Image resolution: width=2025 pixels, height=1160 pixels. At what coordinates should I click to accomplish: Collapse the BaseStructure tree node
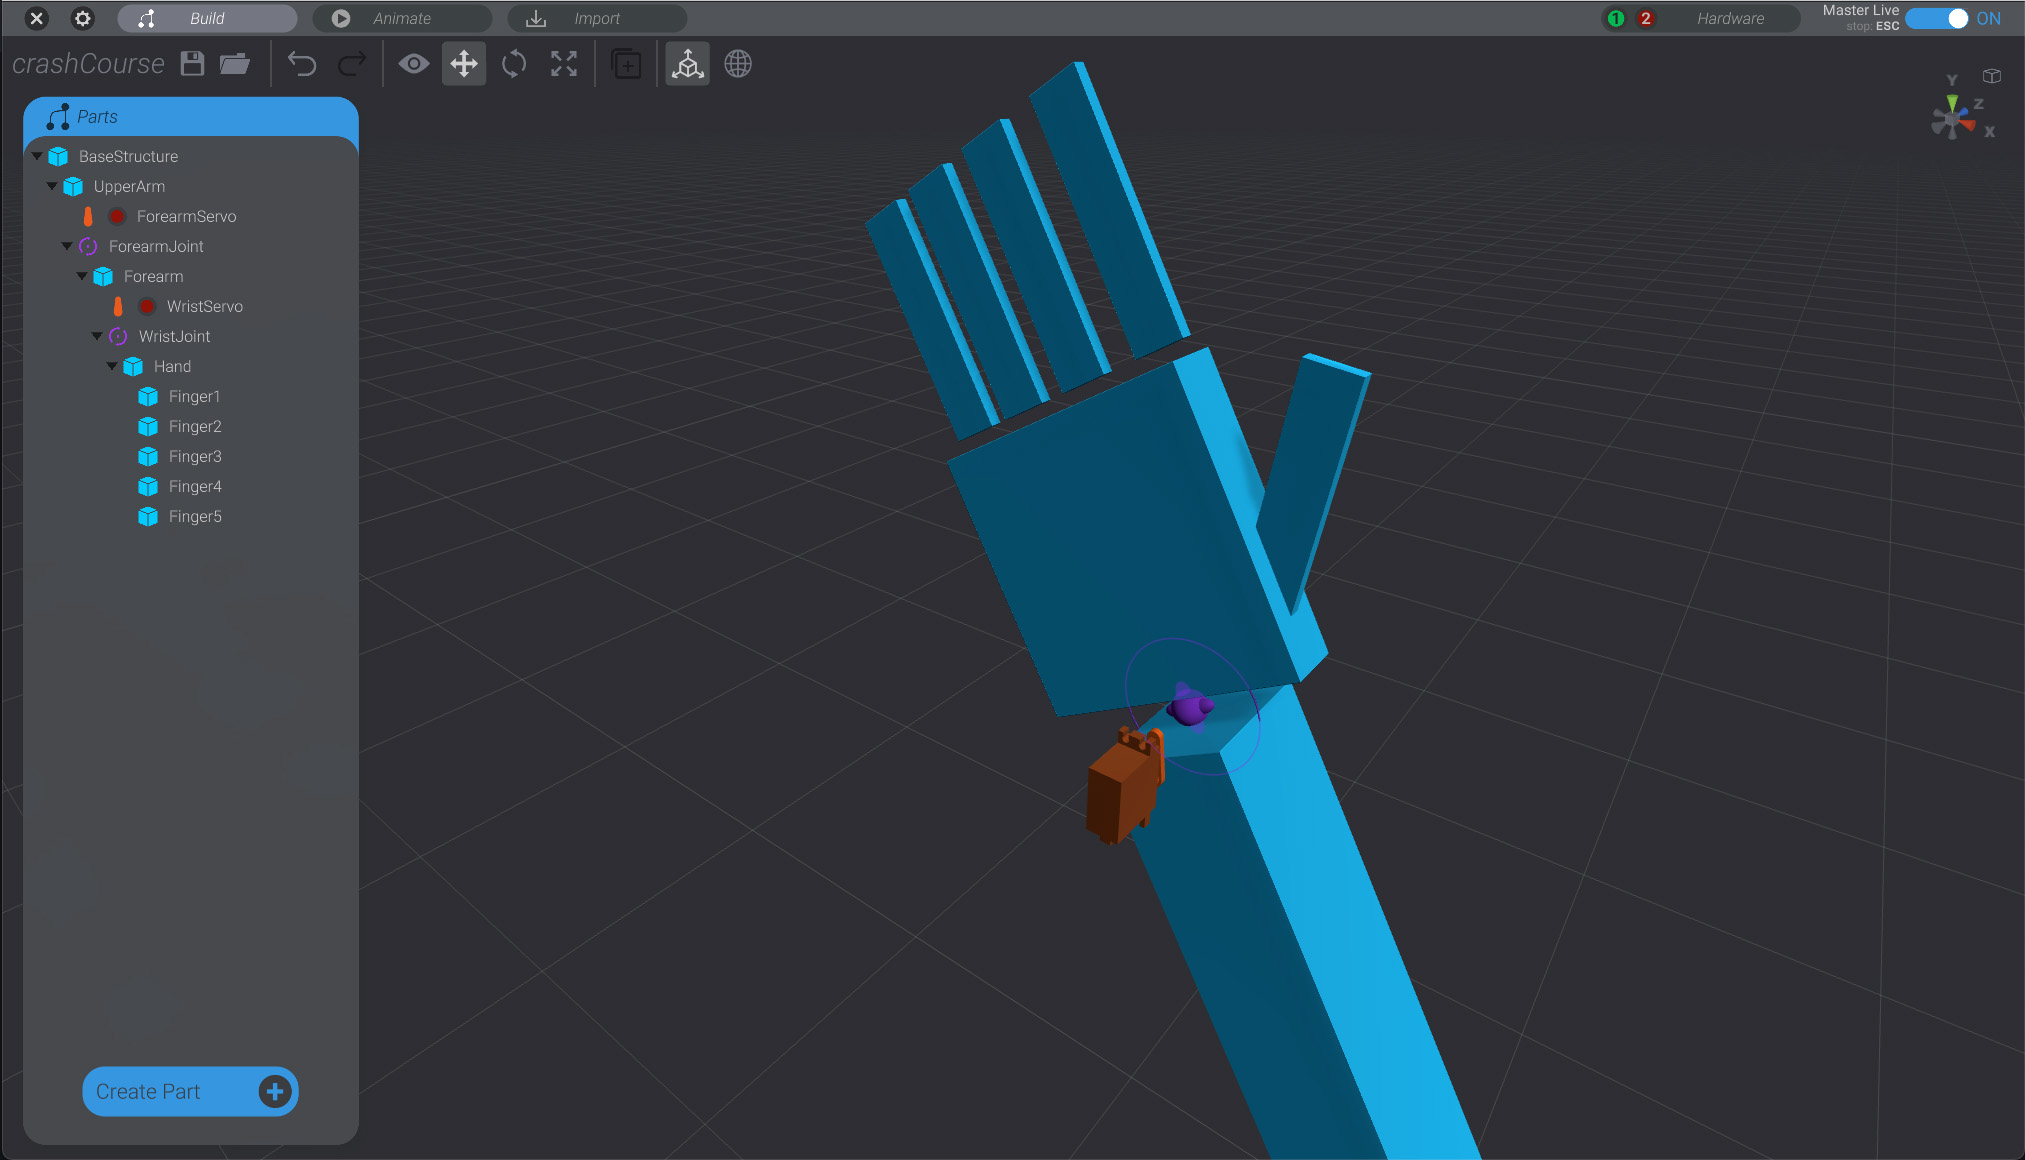tap(37, 156)
